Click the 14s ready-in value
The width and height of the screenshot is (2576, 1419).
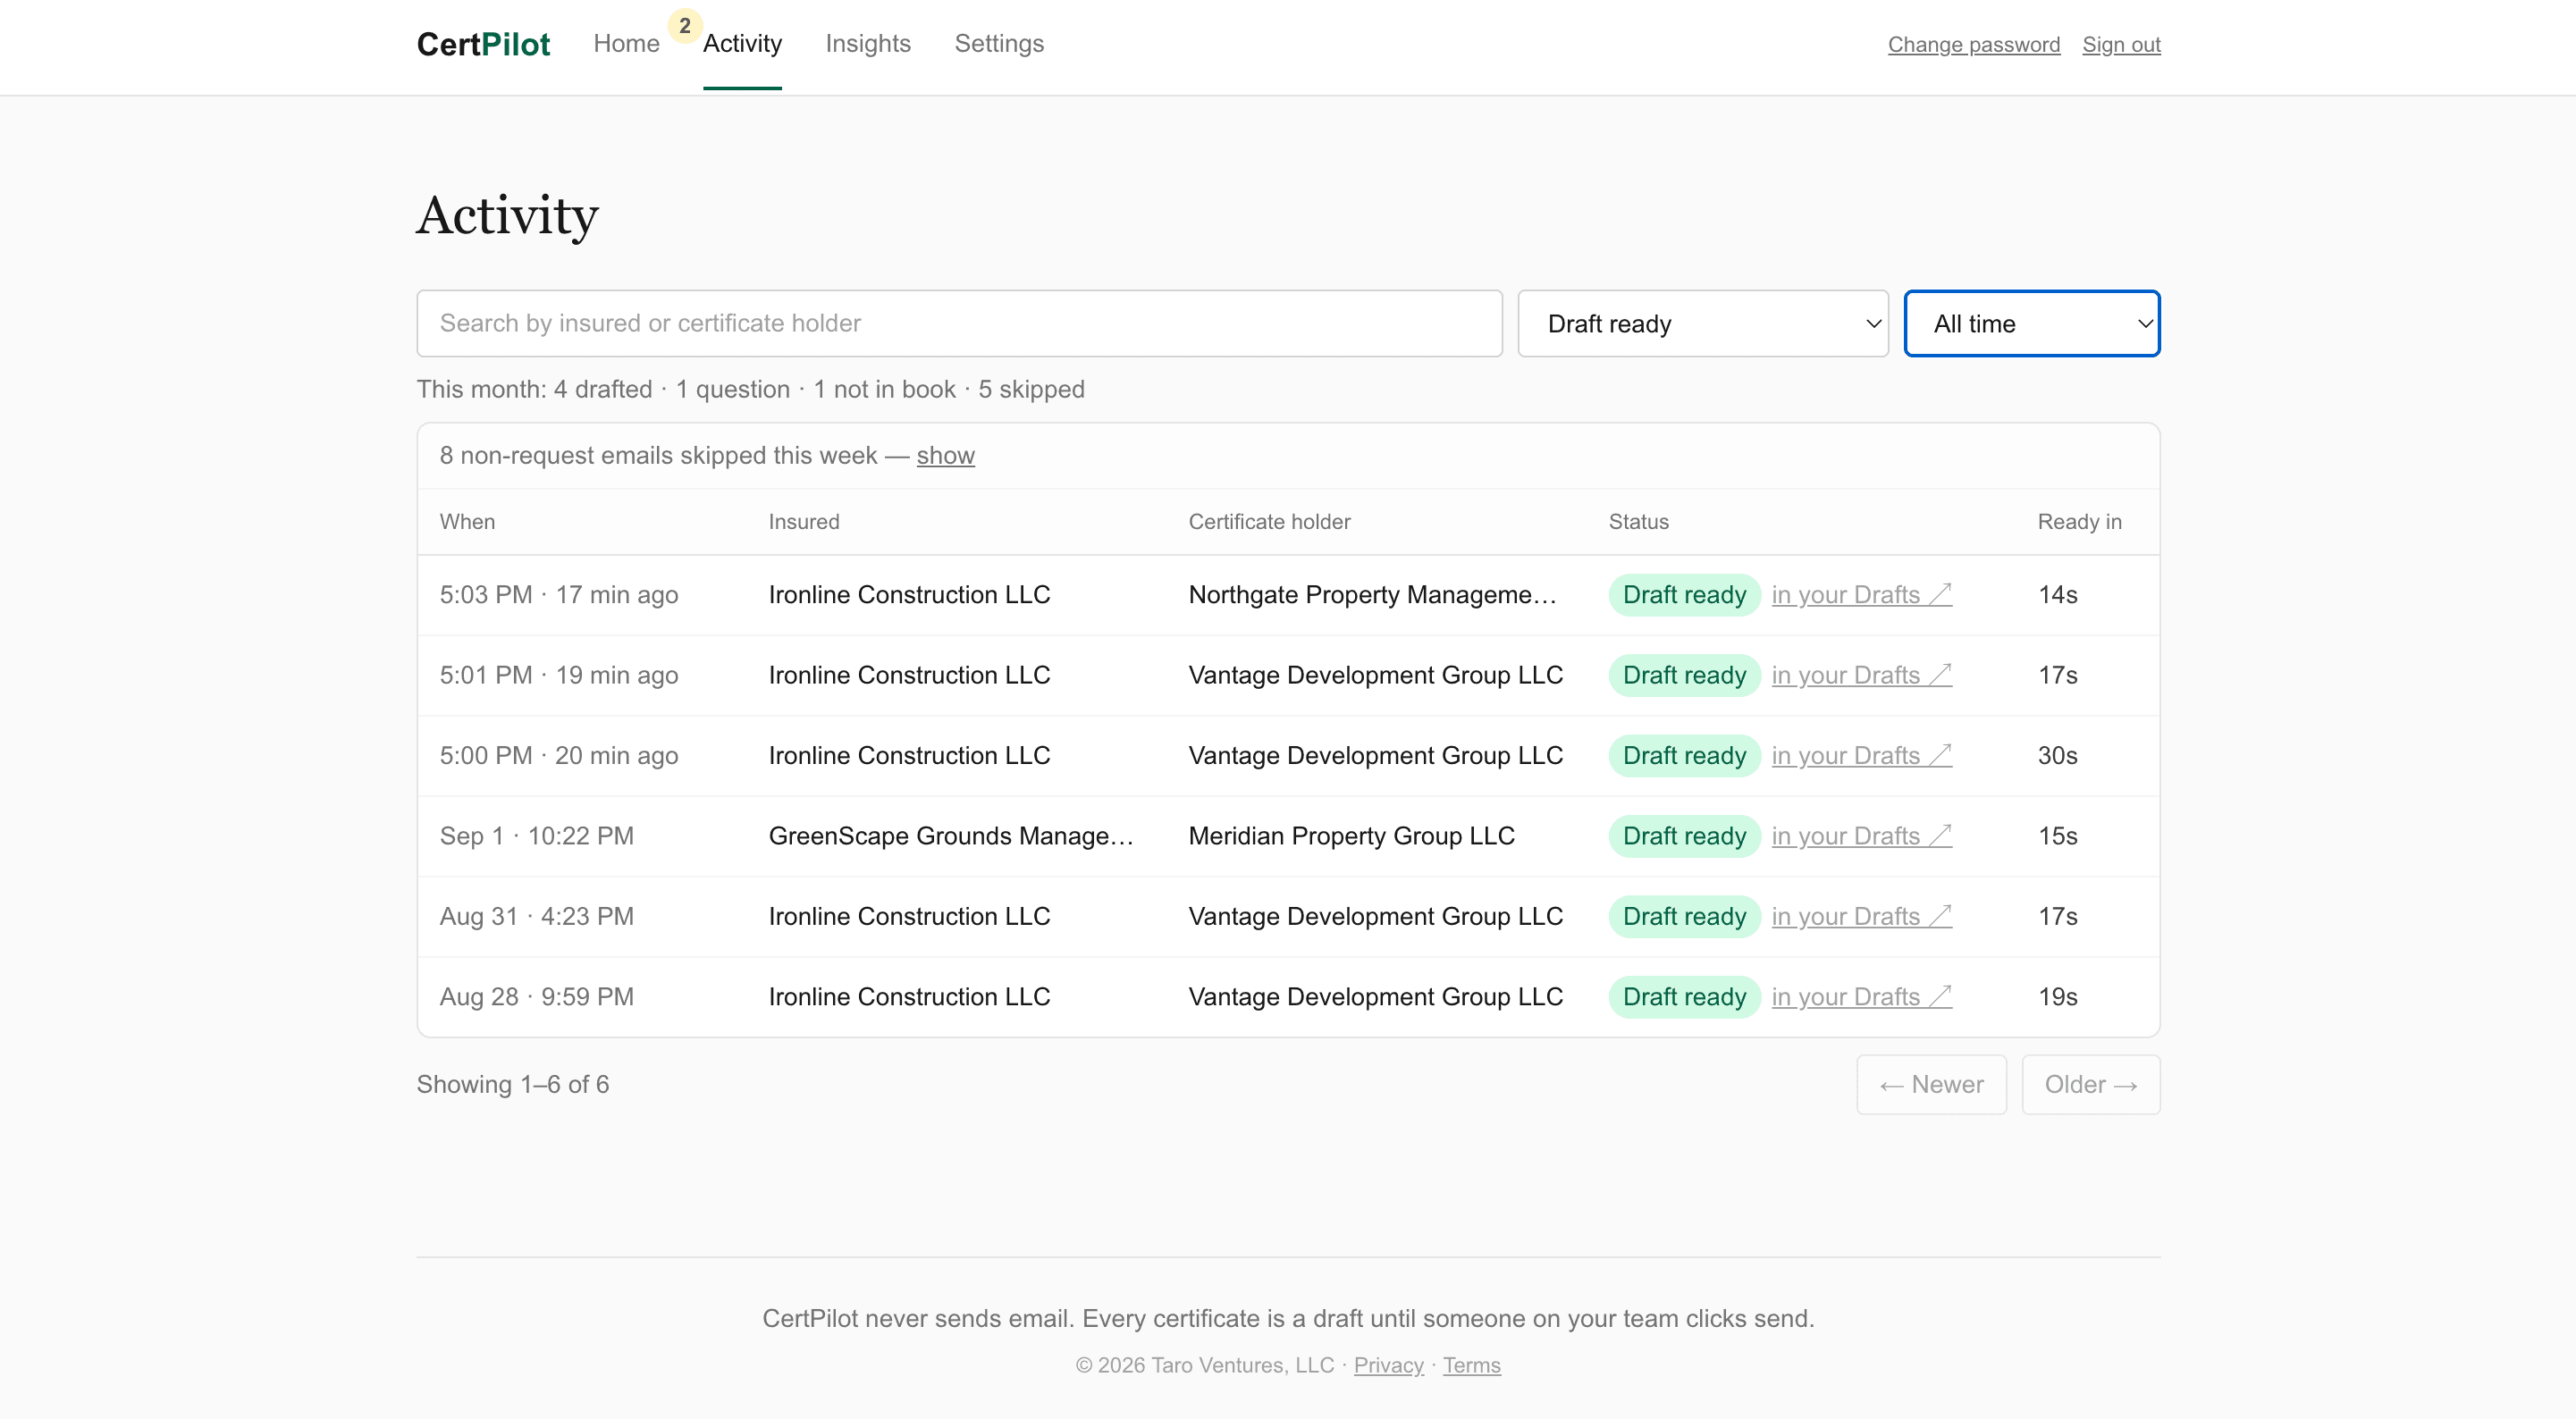[x=2057, y=595]
